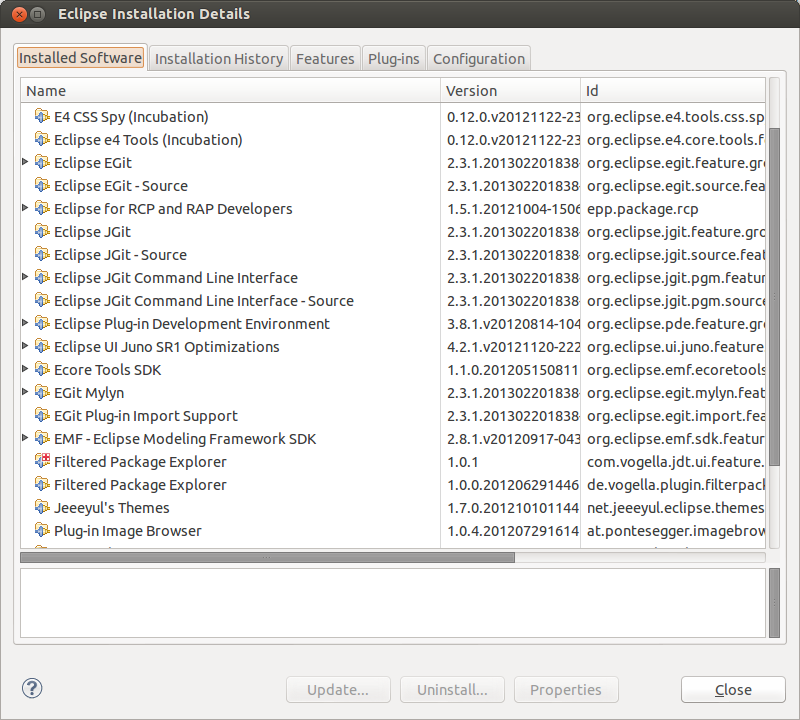Select the de.vogella.plugin.filterpack id cell
This screenshot has width=800, height=720.
pyautogui.click(x=673, y=485)
